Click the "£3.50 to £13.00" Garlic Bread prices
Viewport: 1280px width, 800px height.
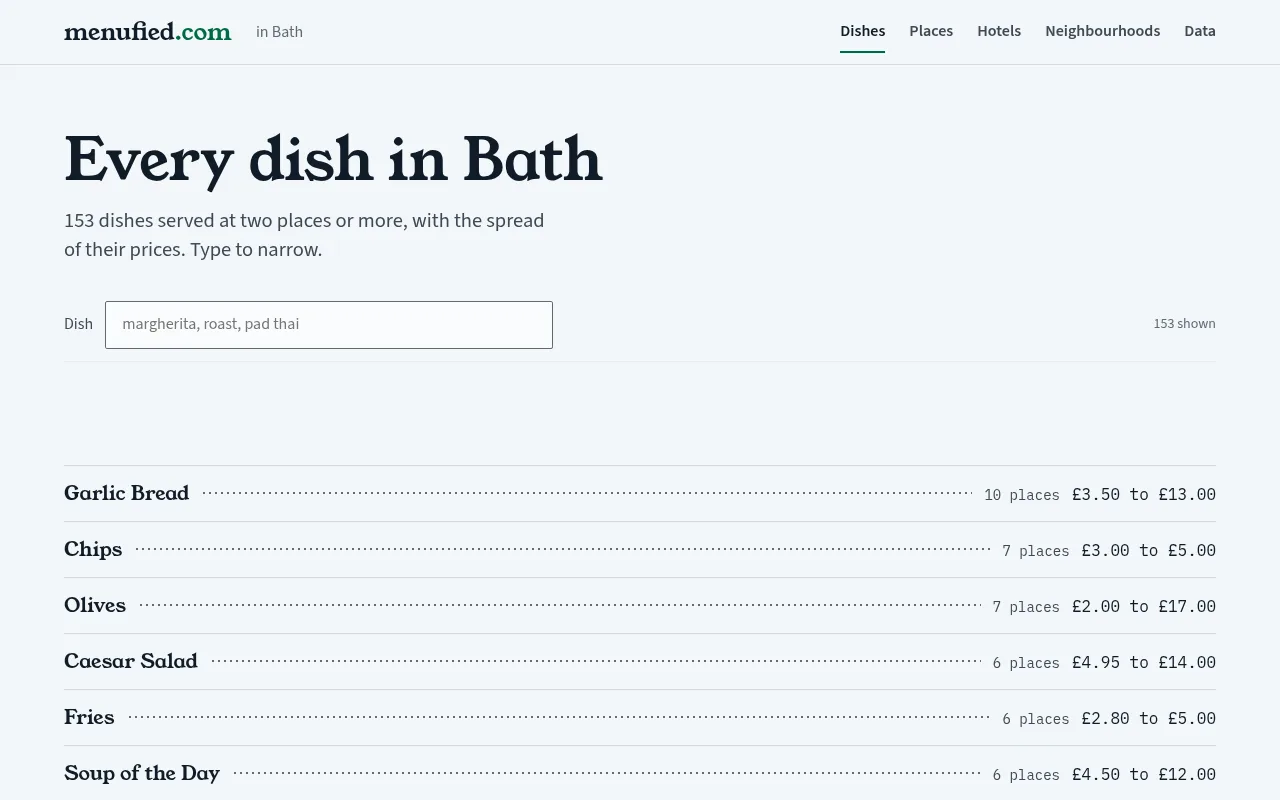click(1143, 494)
